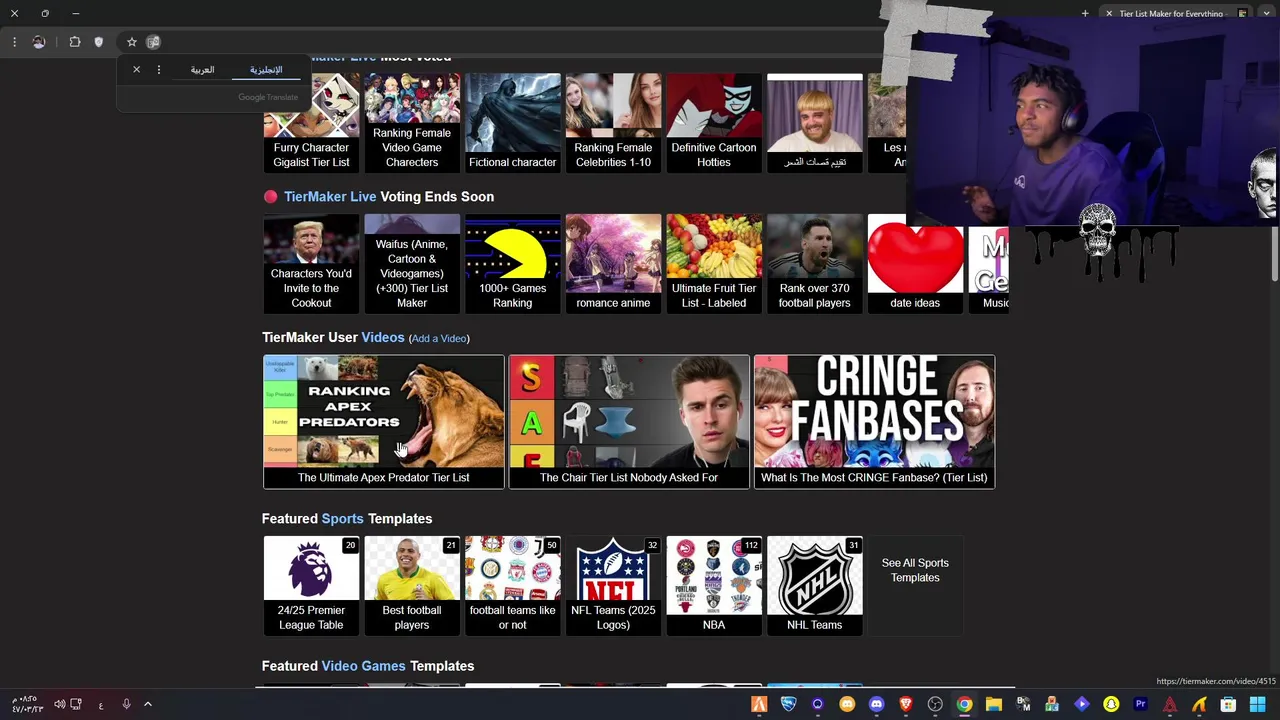Open the blue Discord icon in taskbar
This screenshot has height=720, width=1280.
[x=877, y=704]
